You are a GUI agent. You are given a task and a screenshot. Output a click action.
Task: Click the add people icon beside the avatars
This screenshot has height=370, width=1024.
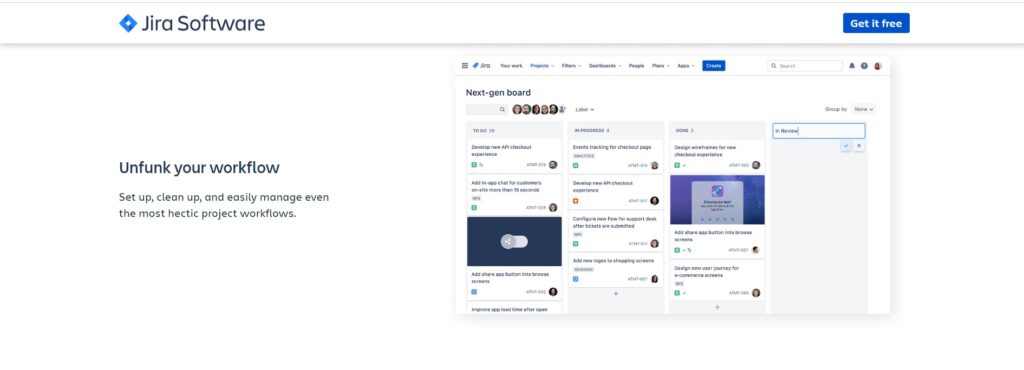click(562, 110)
